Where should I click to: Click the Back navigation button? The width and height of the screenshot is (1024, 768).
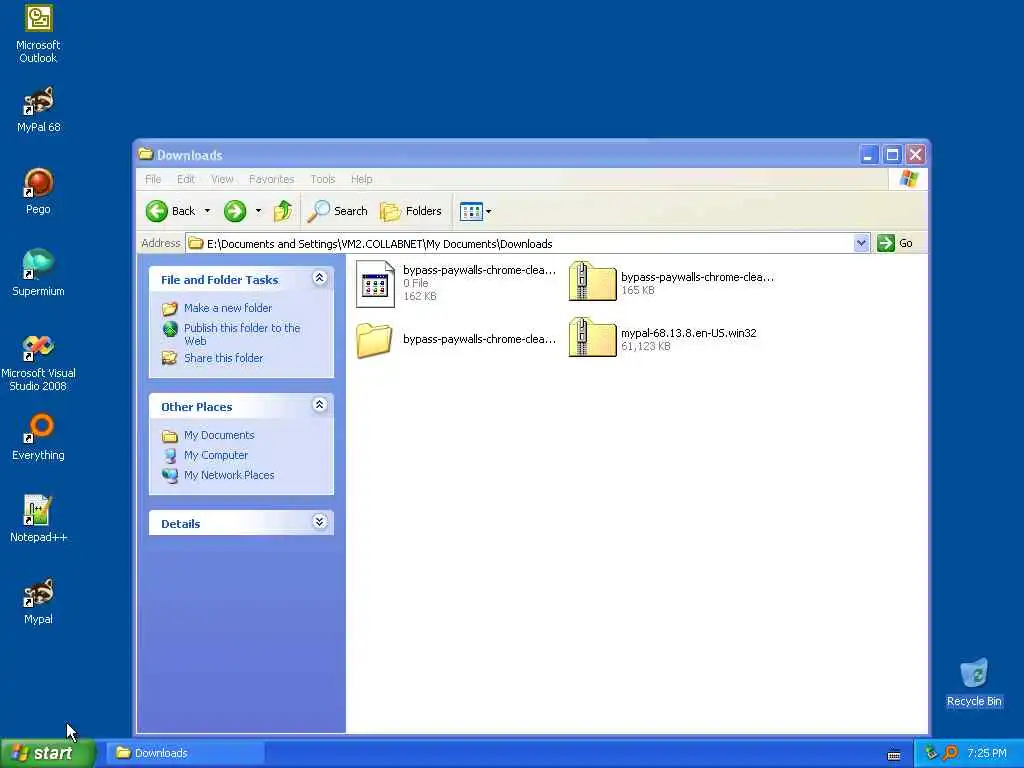170,211
